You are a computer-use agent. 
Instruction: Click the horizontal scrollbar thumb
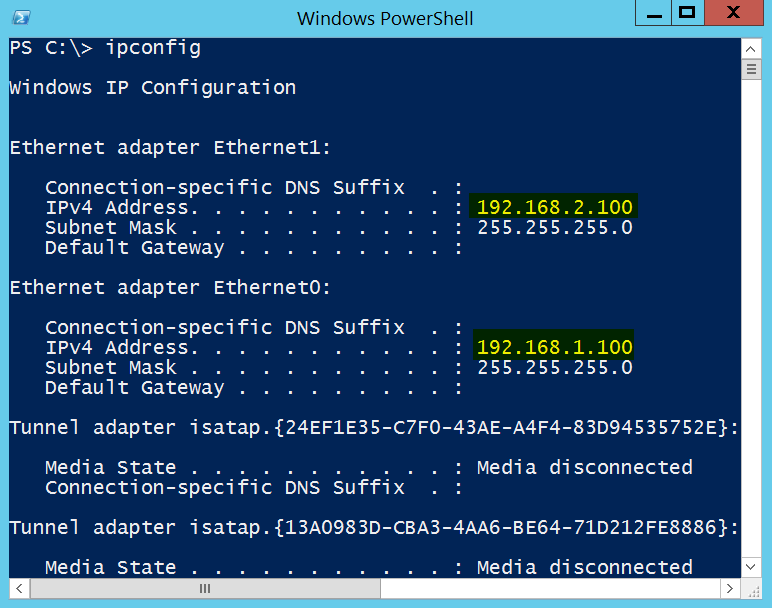click(205, 588)
